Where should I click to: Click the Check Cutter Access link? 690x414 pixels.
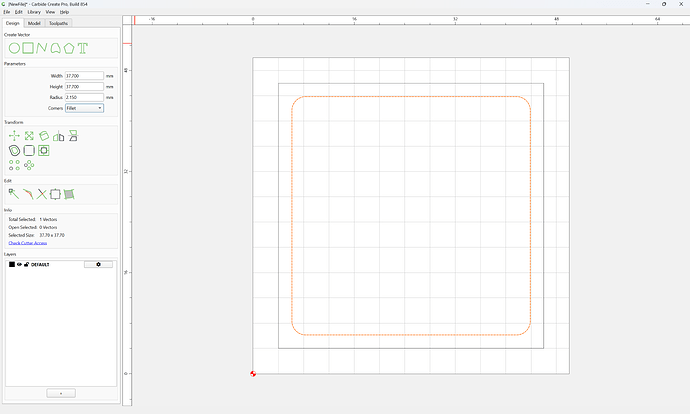(x=28, y=243)
